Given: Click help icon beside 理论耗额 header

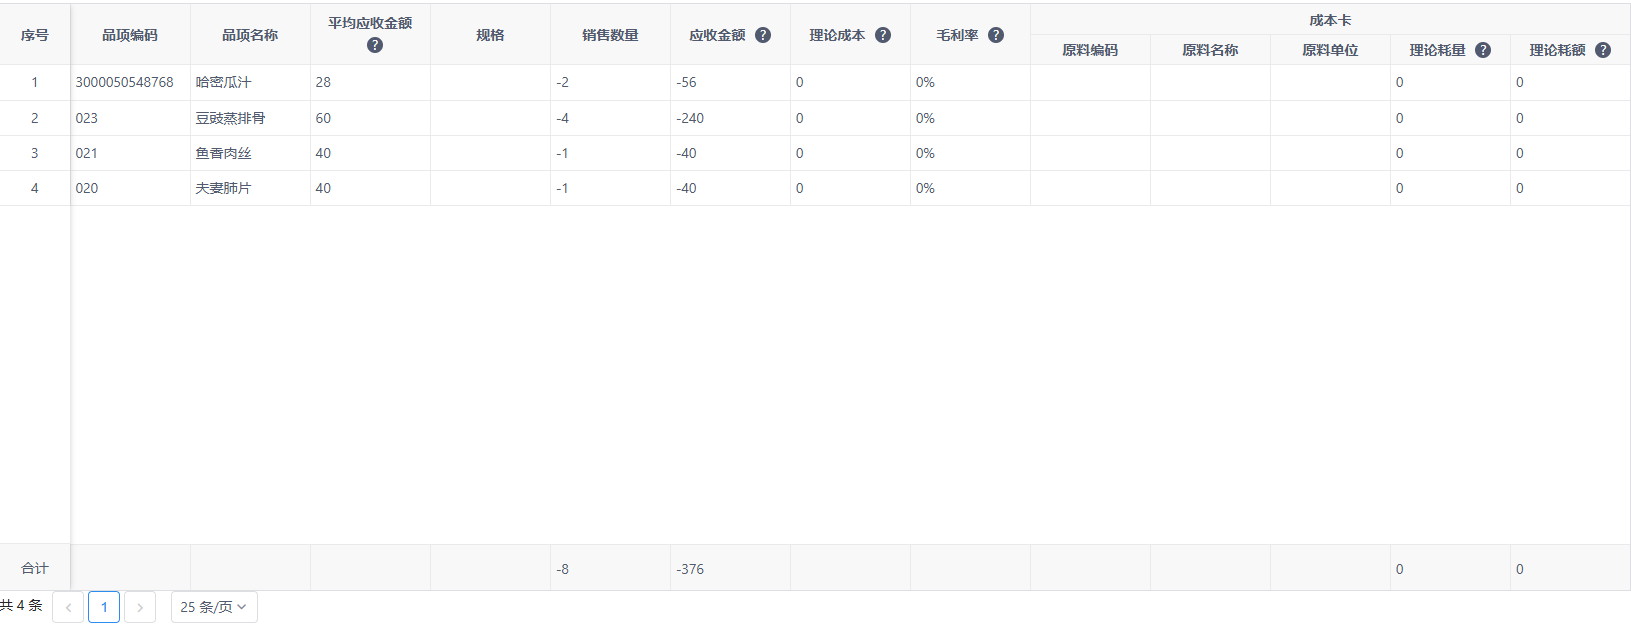Looking at the screenshot, I should tap(1603, 50).
